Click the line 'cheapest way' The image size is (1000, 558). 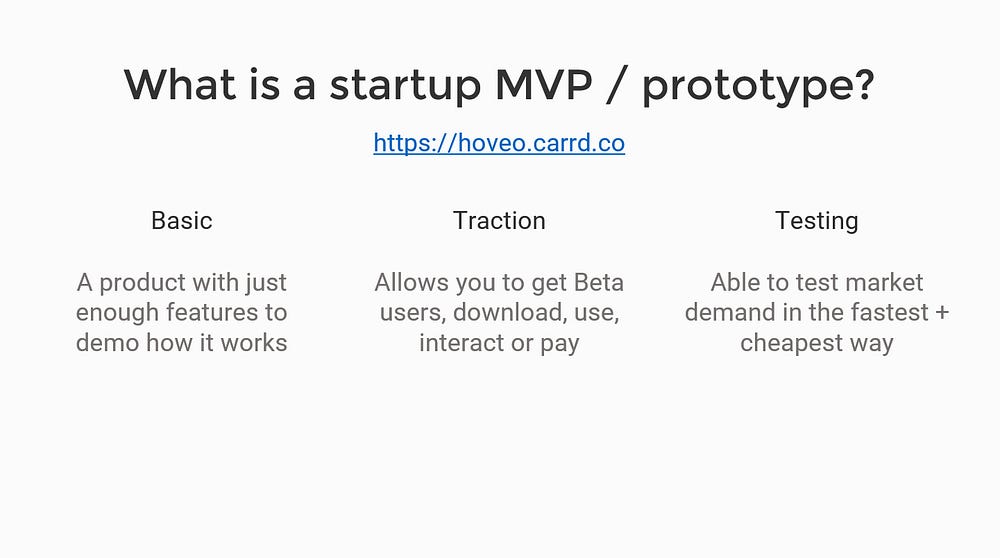(816, 343)
